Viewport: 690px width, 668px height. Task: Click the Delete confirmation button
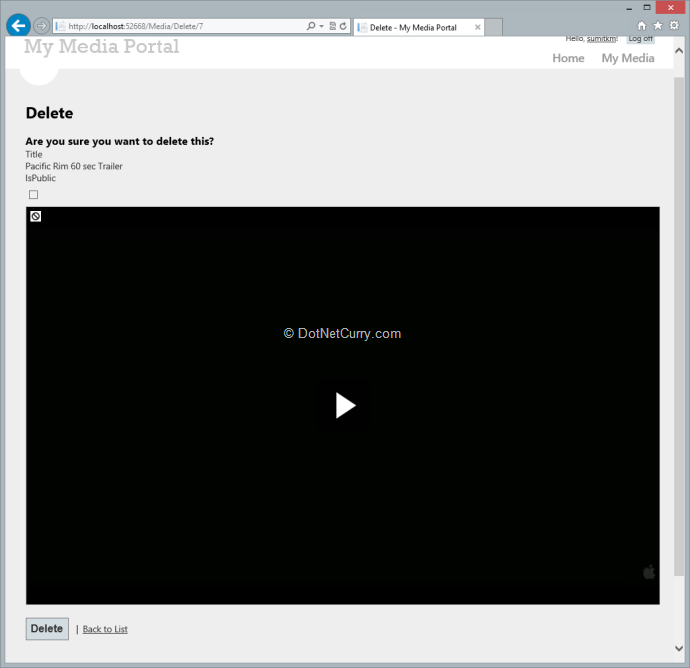[47, 629]
